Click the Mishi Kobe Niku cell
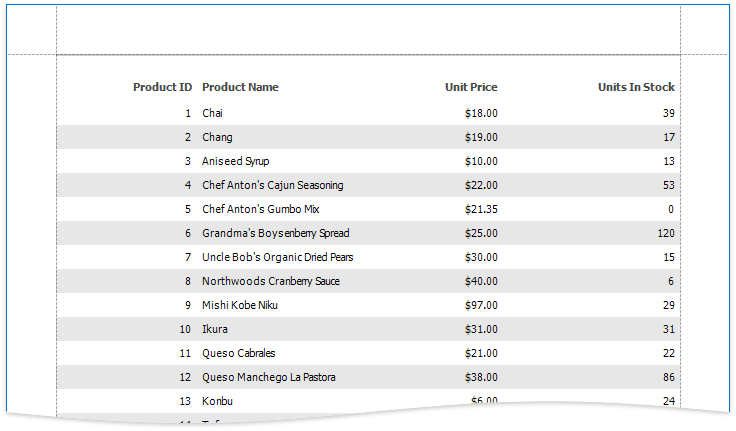 click(x=238, y=305)
